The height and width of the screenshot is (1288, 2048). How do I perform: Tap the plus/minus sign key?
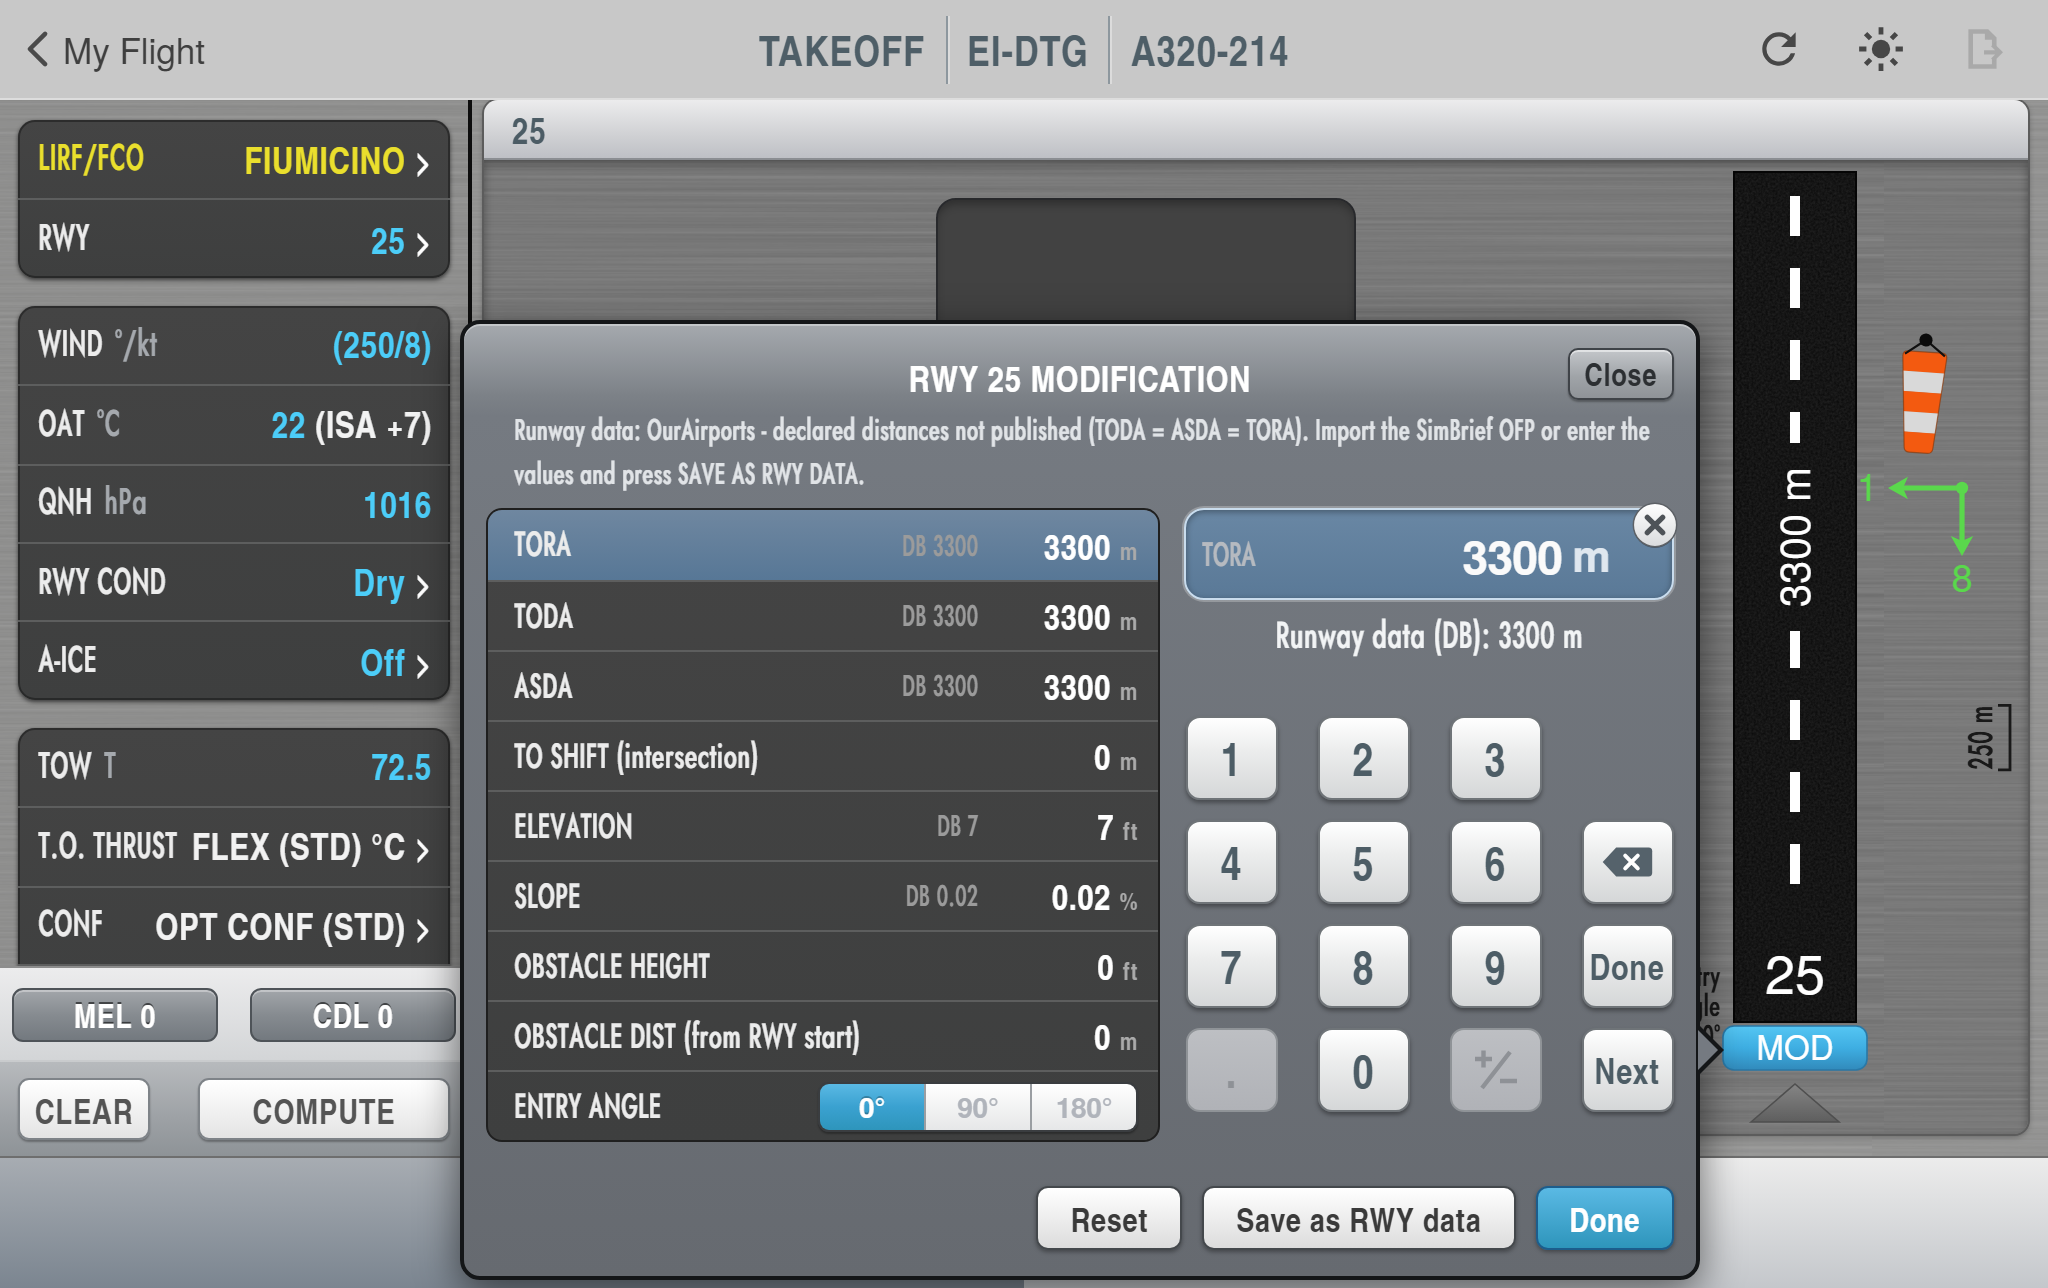coord(1495,1070)
